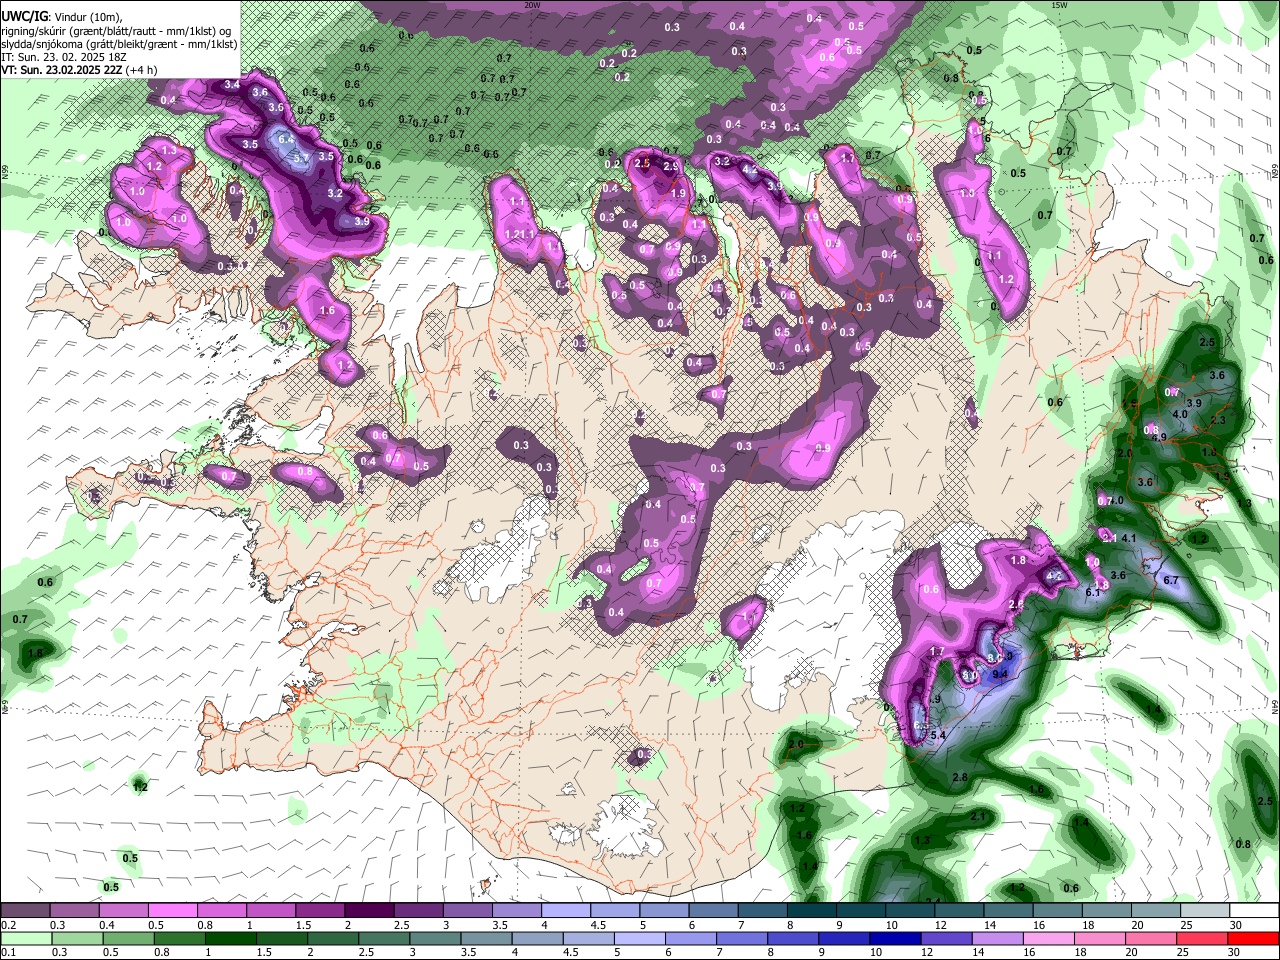Click the 20W longitude label at top
Screen dimensions: 1280x960
(x=532, y=5)
